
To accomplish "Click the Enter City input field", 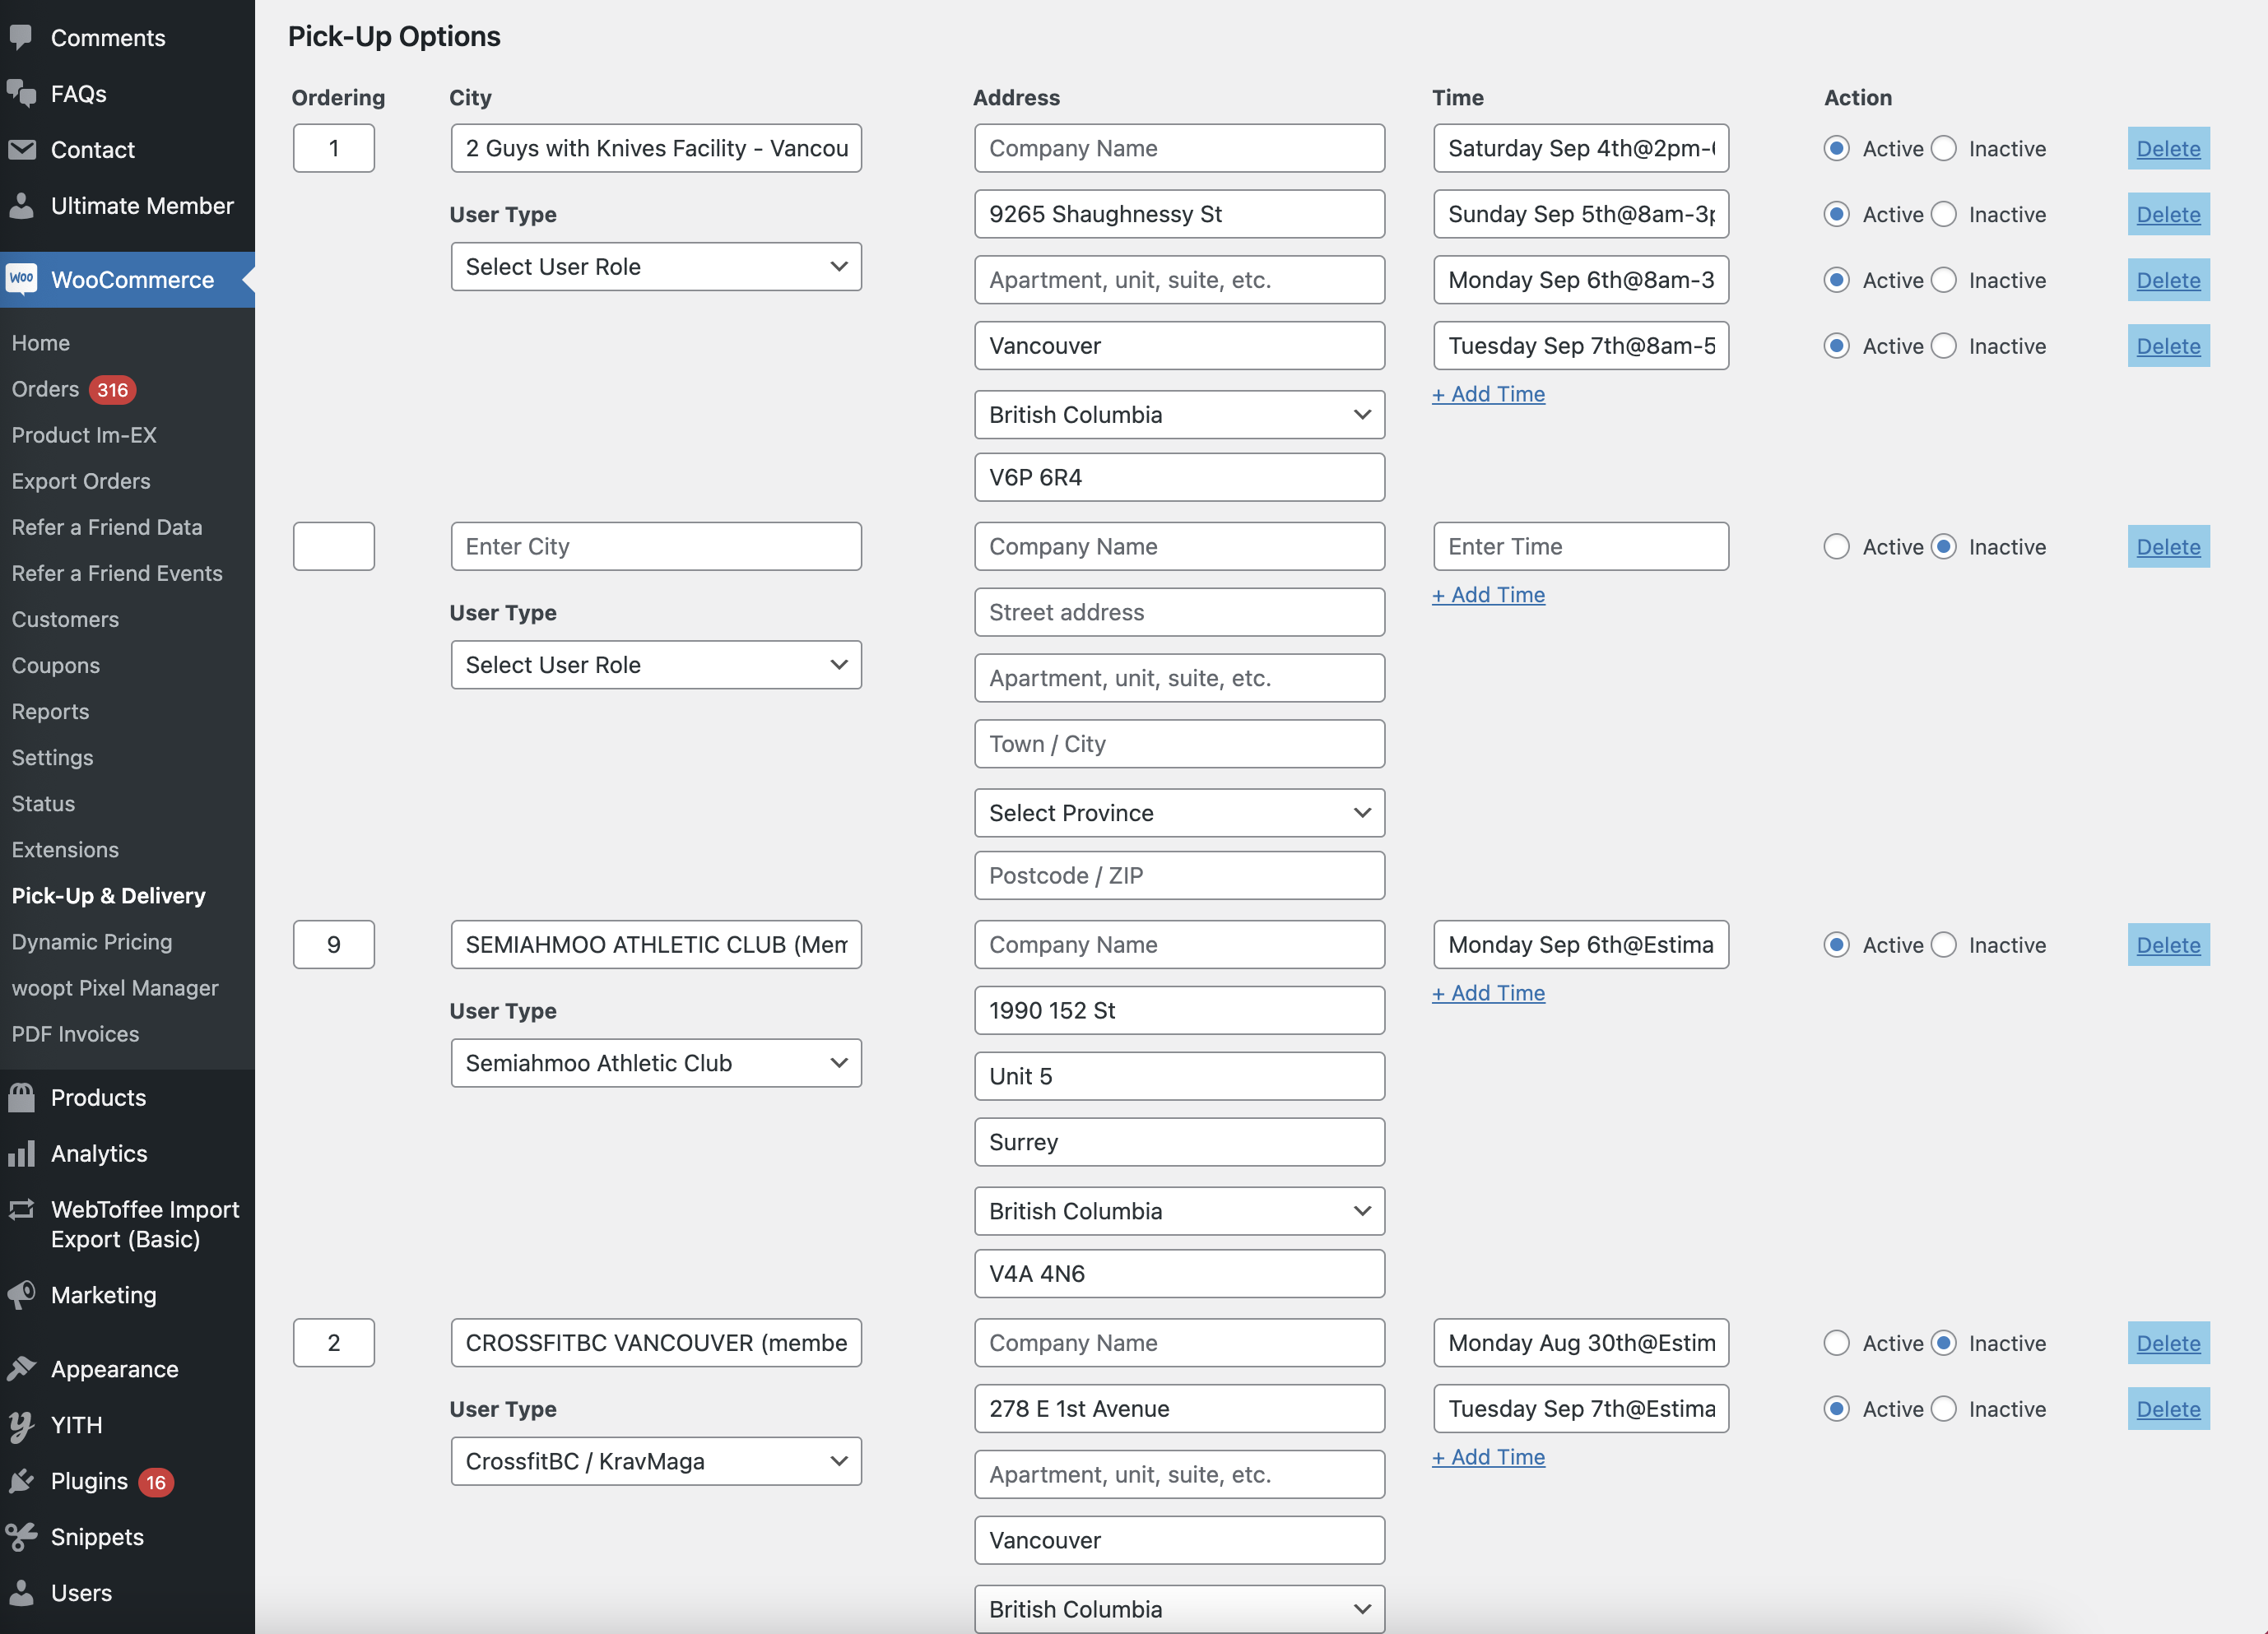I will [x=656, y=547].
